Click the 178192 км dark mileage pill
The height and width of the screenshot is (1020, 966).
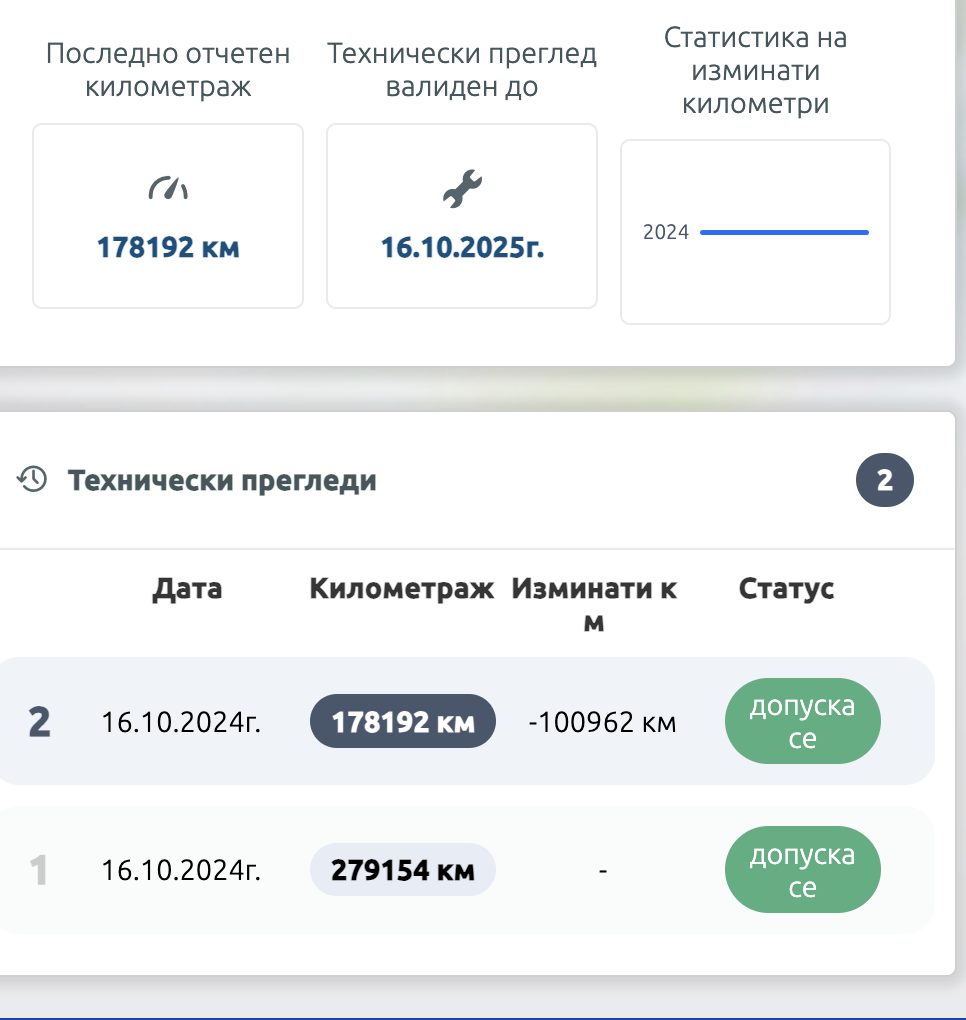(x=403, y=721)
